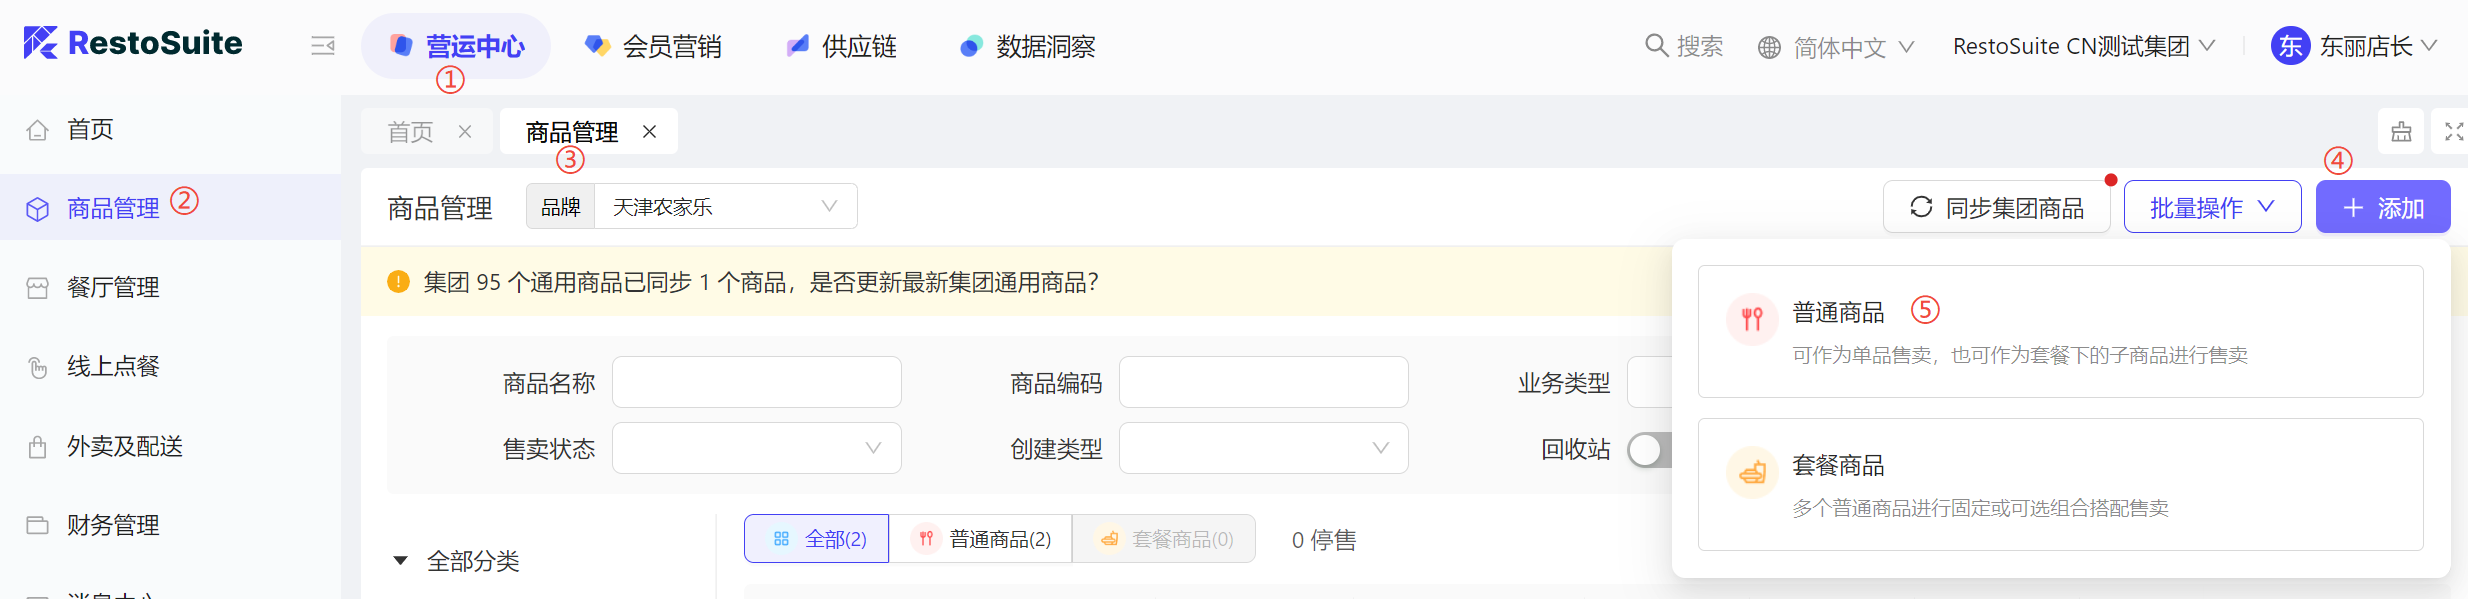Expand the 售卖状态 dropdown

[x=757, y=448]
